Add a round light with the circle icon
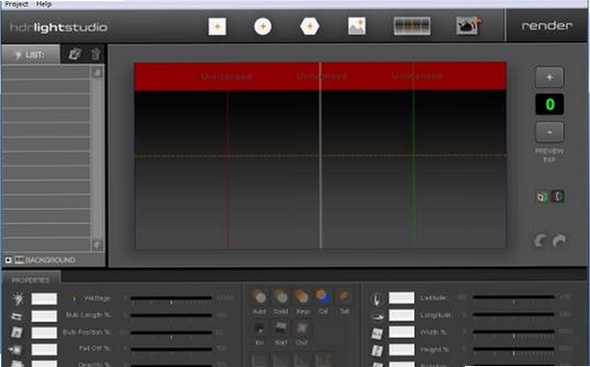This screenshot has height=367, width=590. (263, 27)
